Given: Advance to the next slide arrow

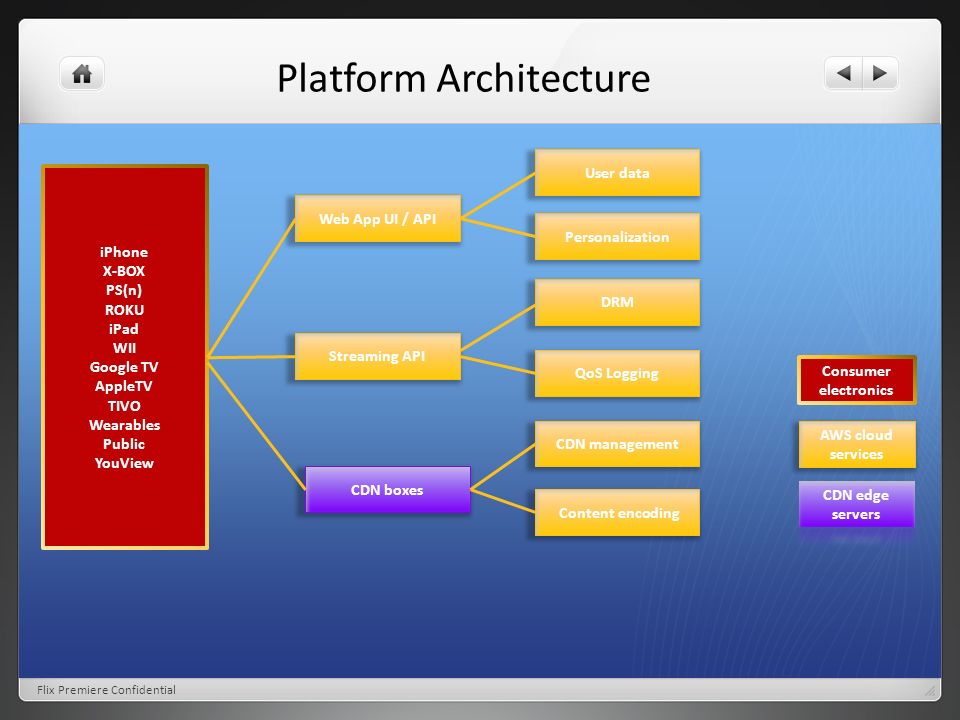Looking at the screenshot, I should tap(880, 73).
